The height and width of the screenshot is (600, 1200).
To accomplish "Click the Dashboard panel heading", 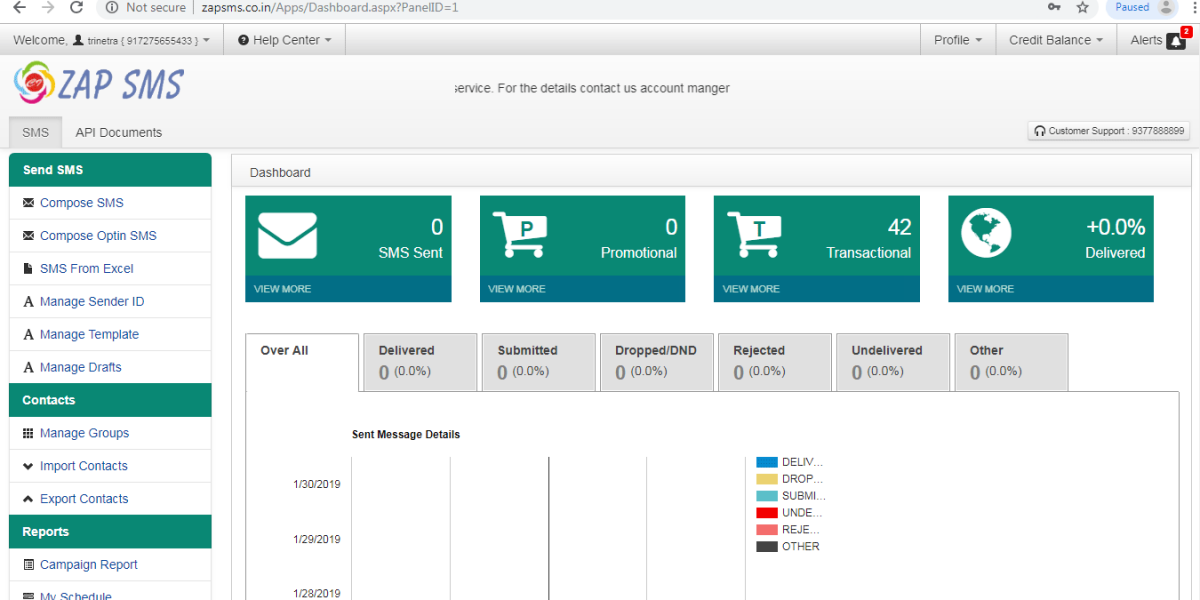I will click(x=280, y=173).
